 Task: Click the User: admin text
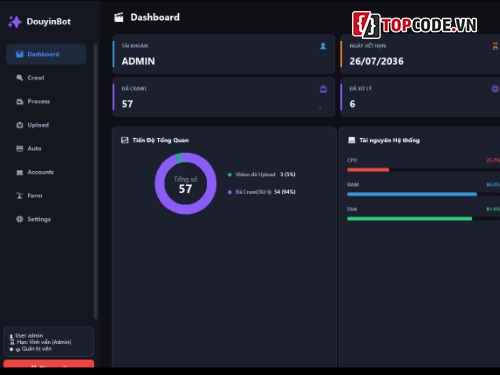click(29, 336)
